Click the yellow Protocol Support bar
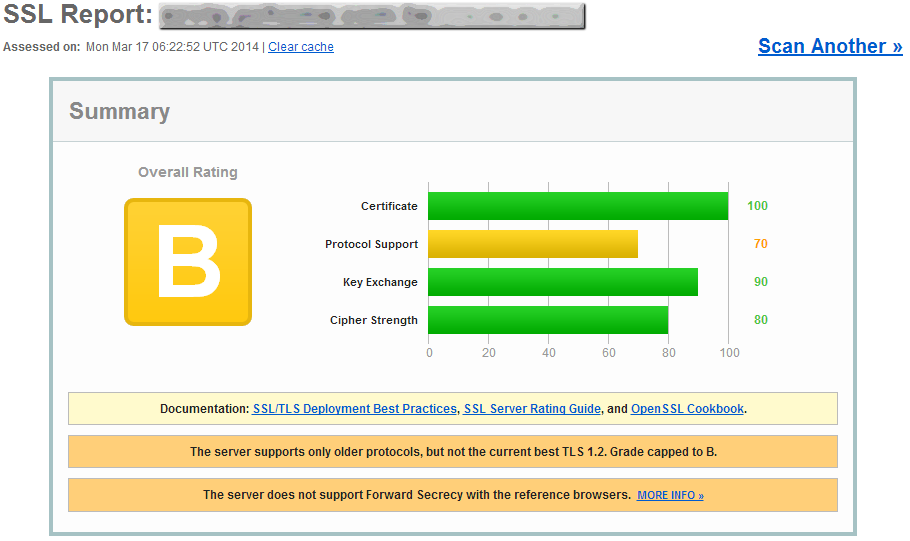 tap(533, 244)
